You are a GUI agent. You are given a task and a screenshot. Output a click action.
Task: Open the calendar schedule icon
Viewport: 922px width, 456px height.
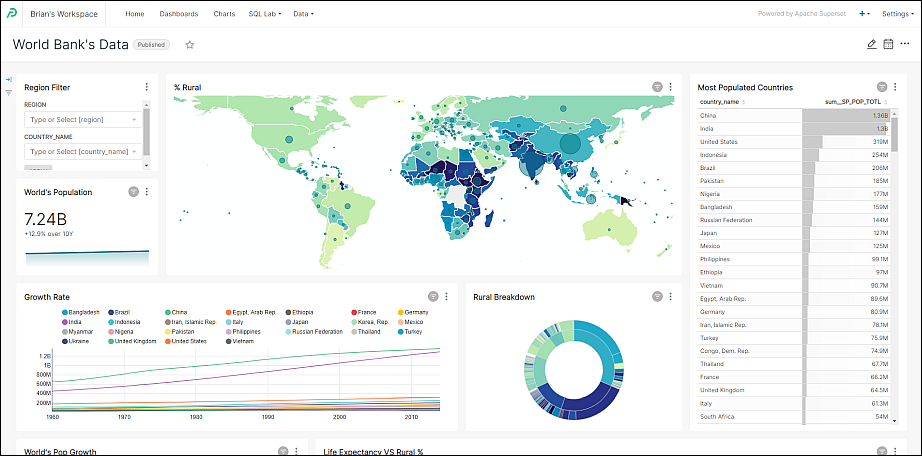[888, 44]
